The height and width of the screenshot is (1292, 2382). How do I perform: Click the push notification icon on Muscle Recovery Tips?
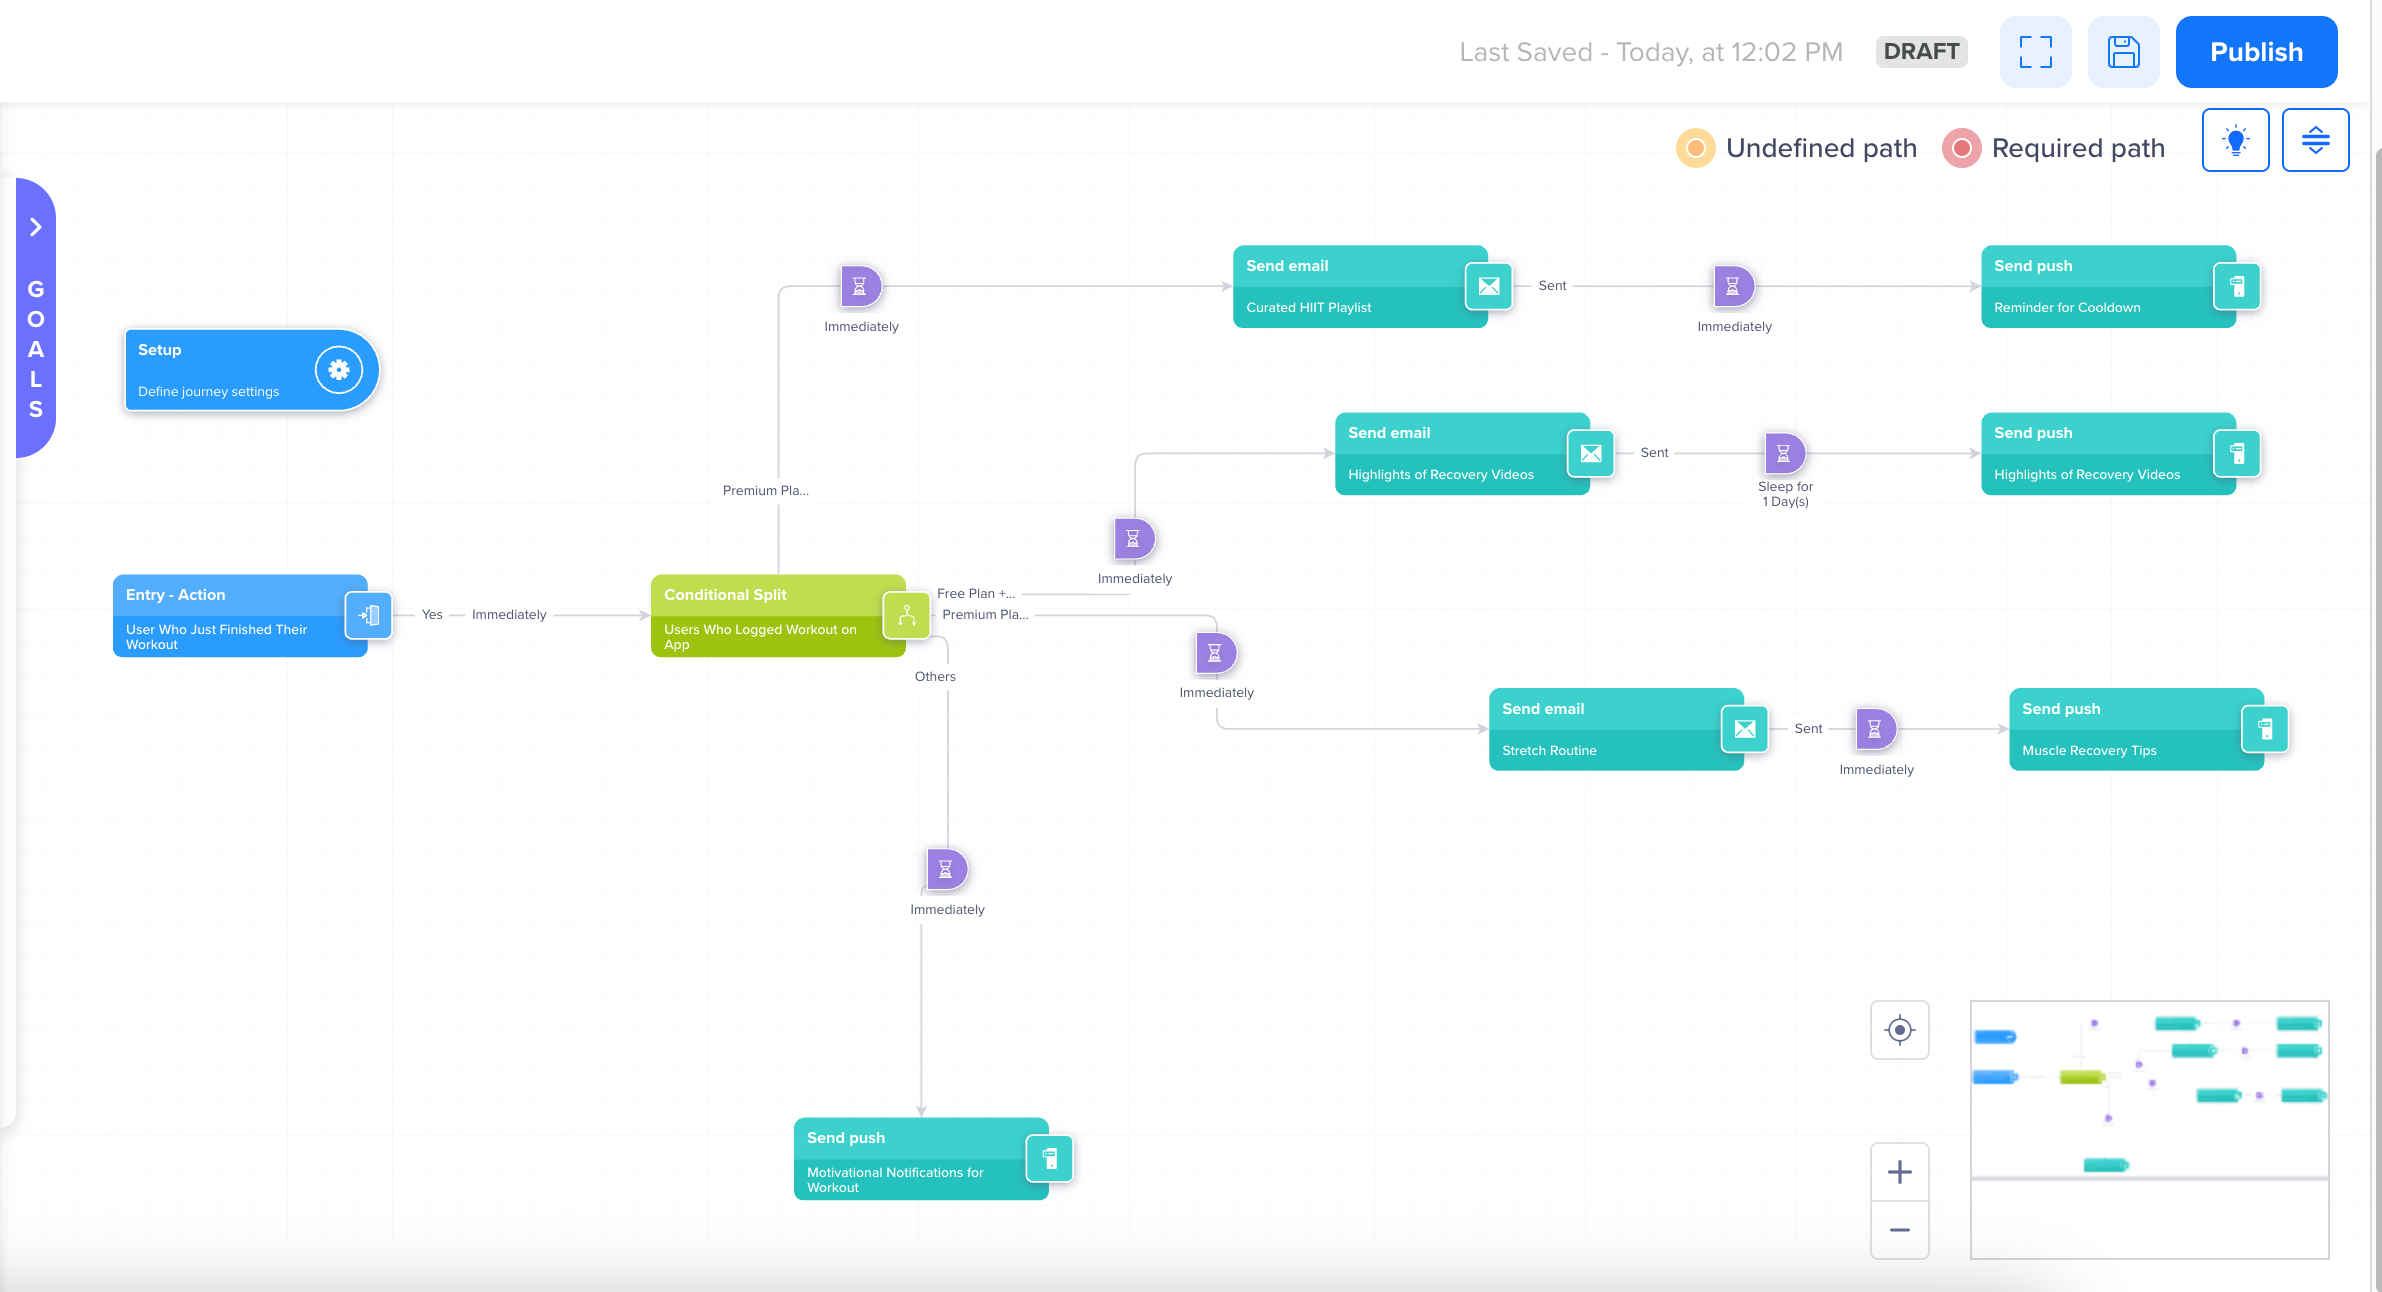coord(2267,729)
